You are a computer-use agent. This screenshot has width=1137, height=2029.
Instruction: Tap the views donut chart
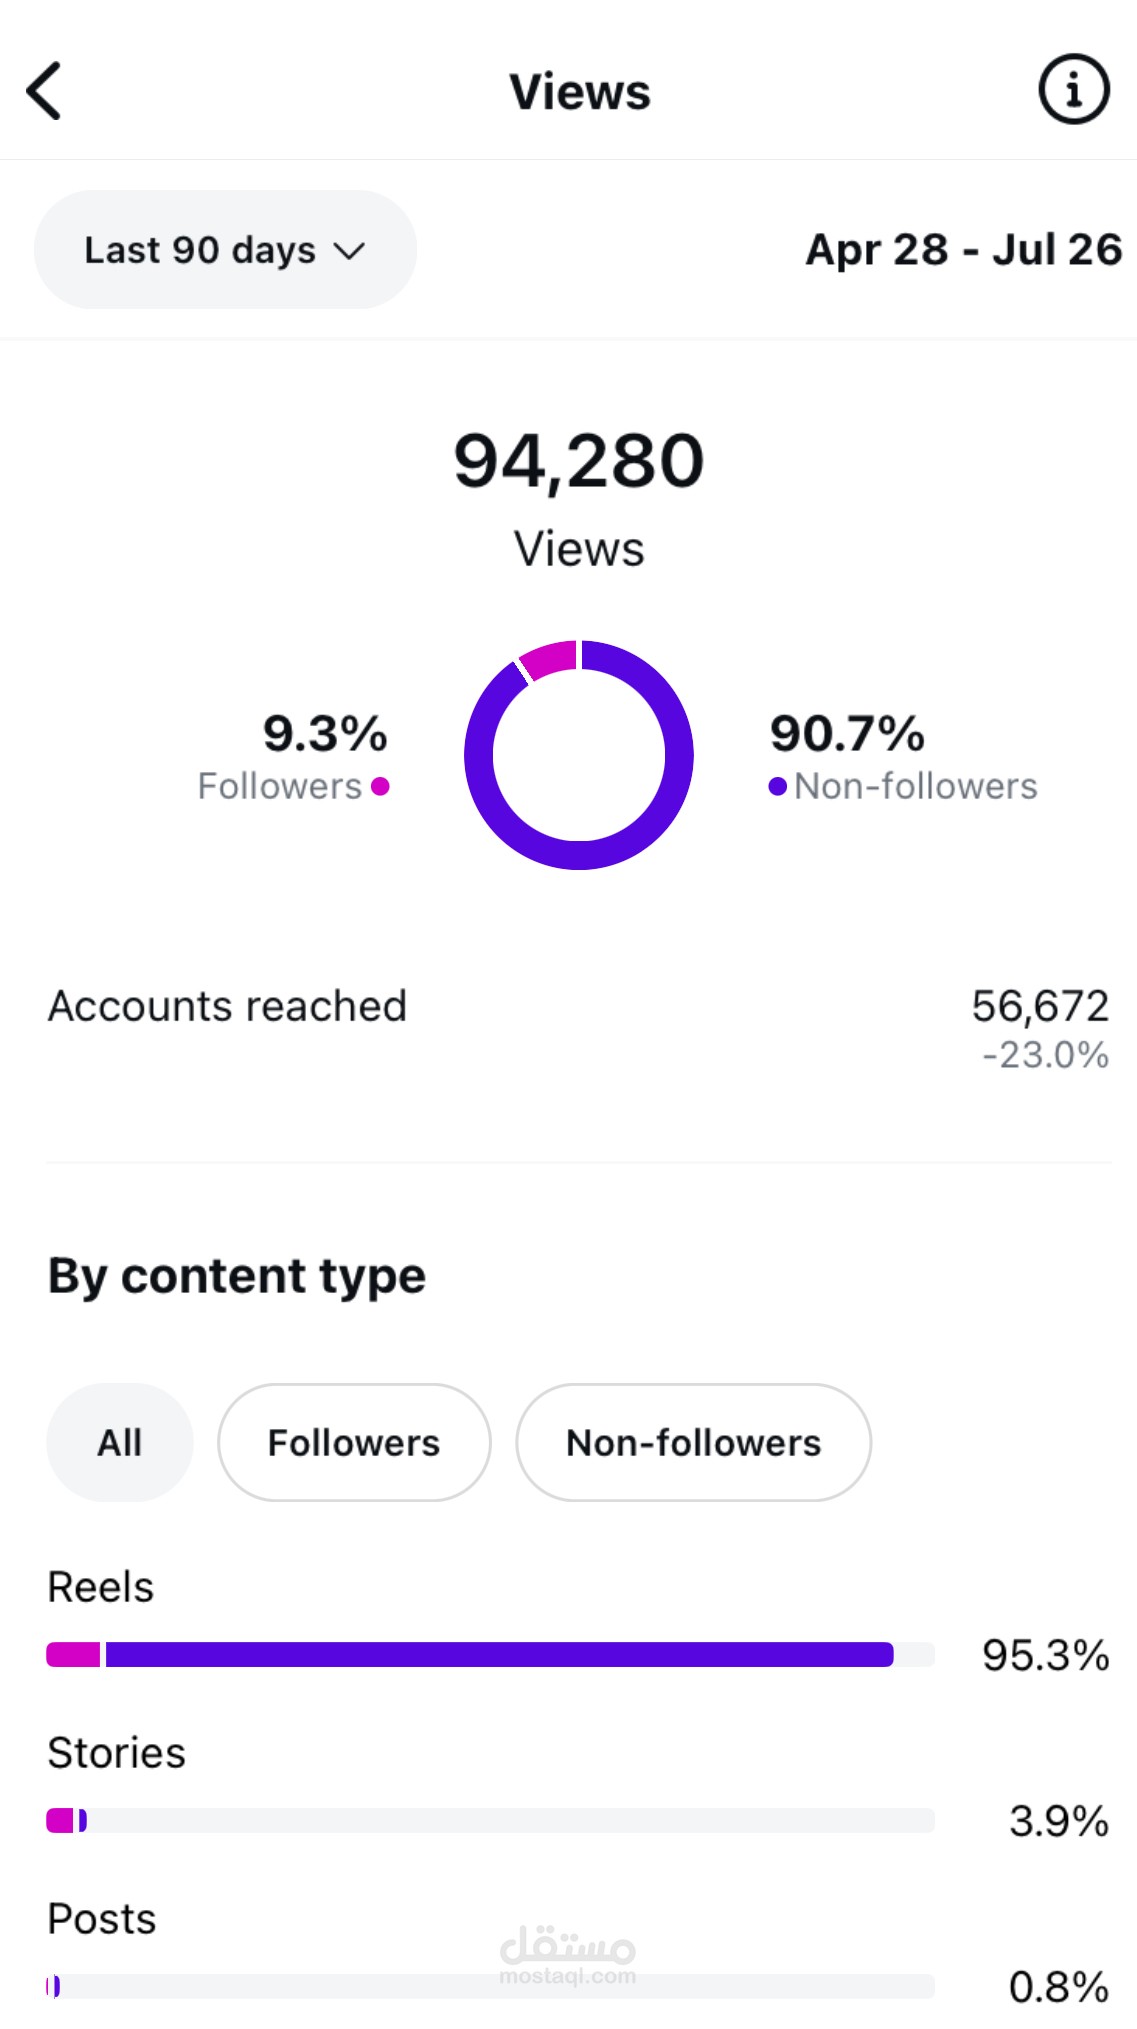click(579, 755)
